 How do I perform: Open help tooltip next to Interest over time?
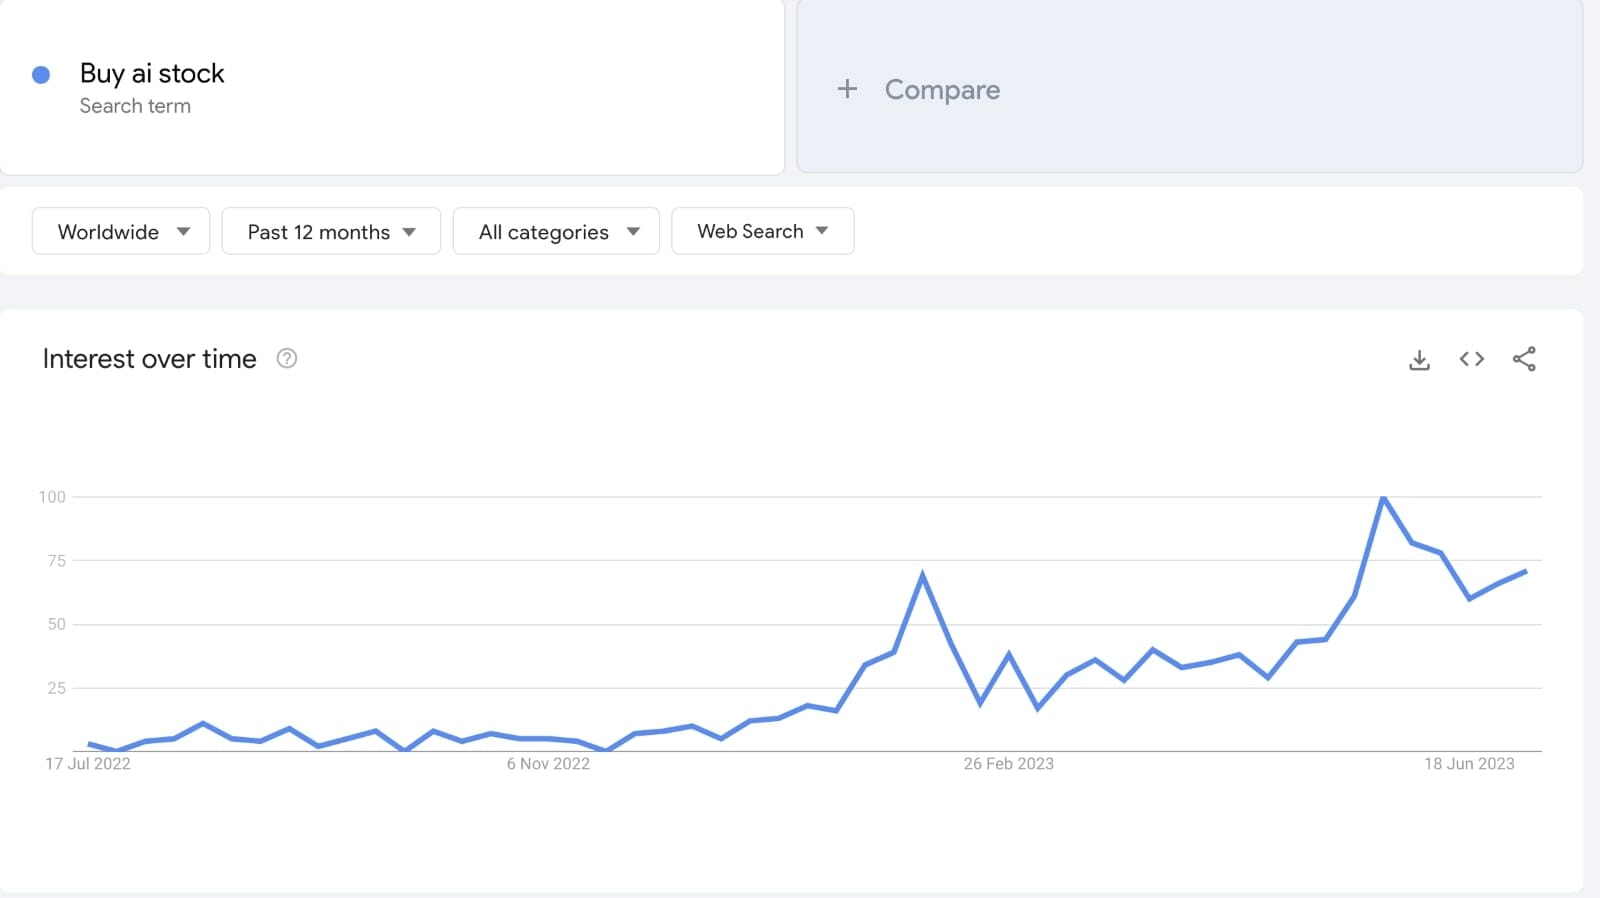click(287, 359)
